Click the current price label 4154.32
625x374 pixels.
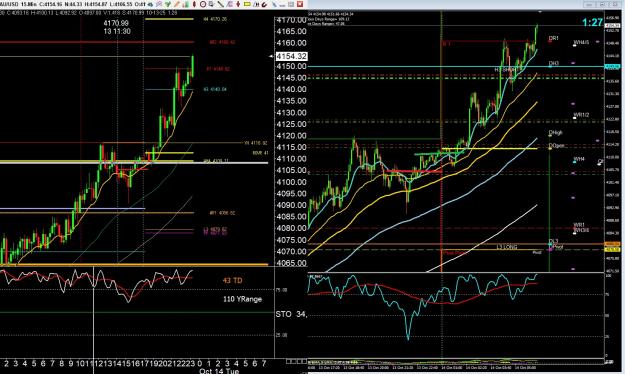[291, 56]
